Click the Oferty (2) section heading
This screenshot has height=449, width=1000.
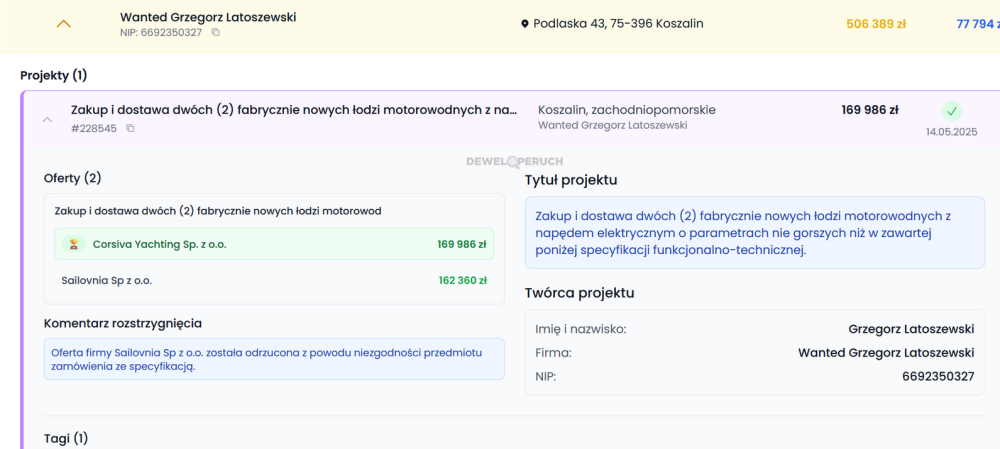tap(72, 178)
